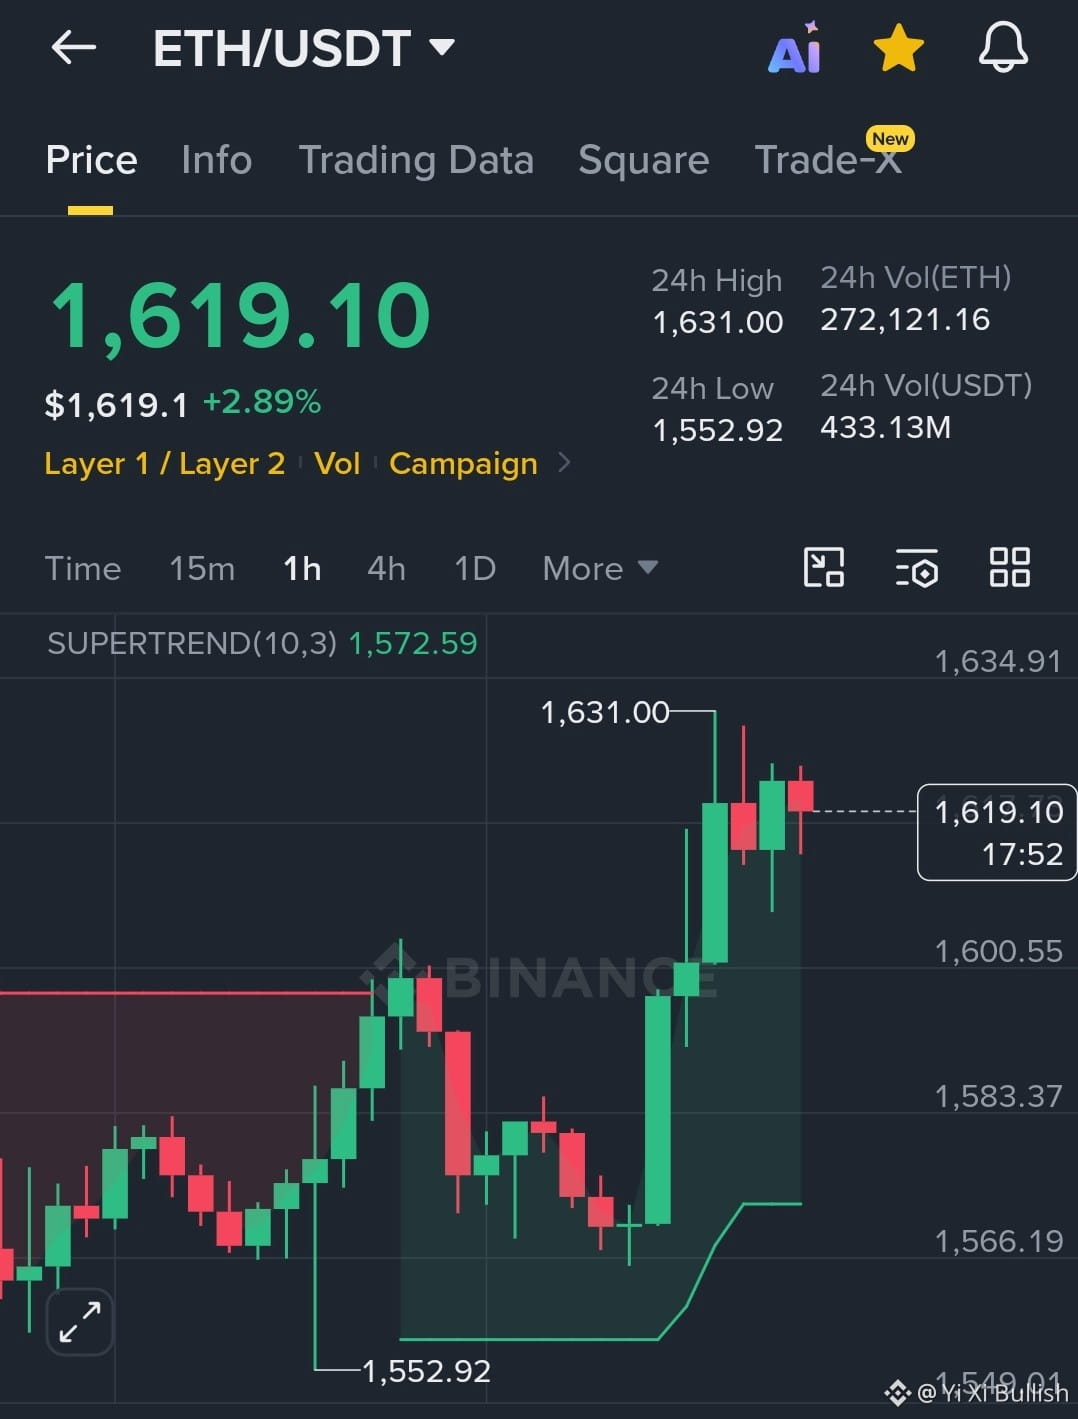Select the 1D chart interval
The image size is (1078, 1419).
tap(475, 568)
